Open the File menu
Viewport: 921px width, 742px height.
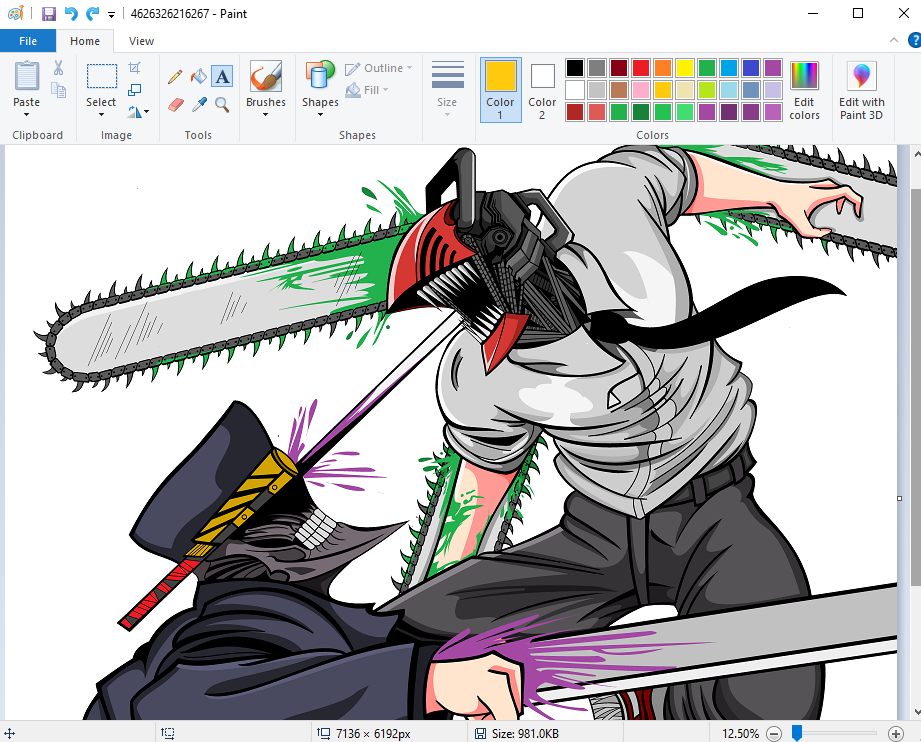point(28,41)
